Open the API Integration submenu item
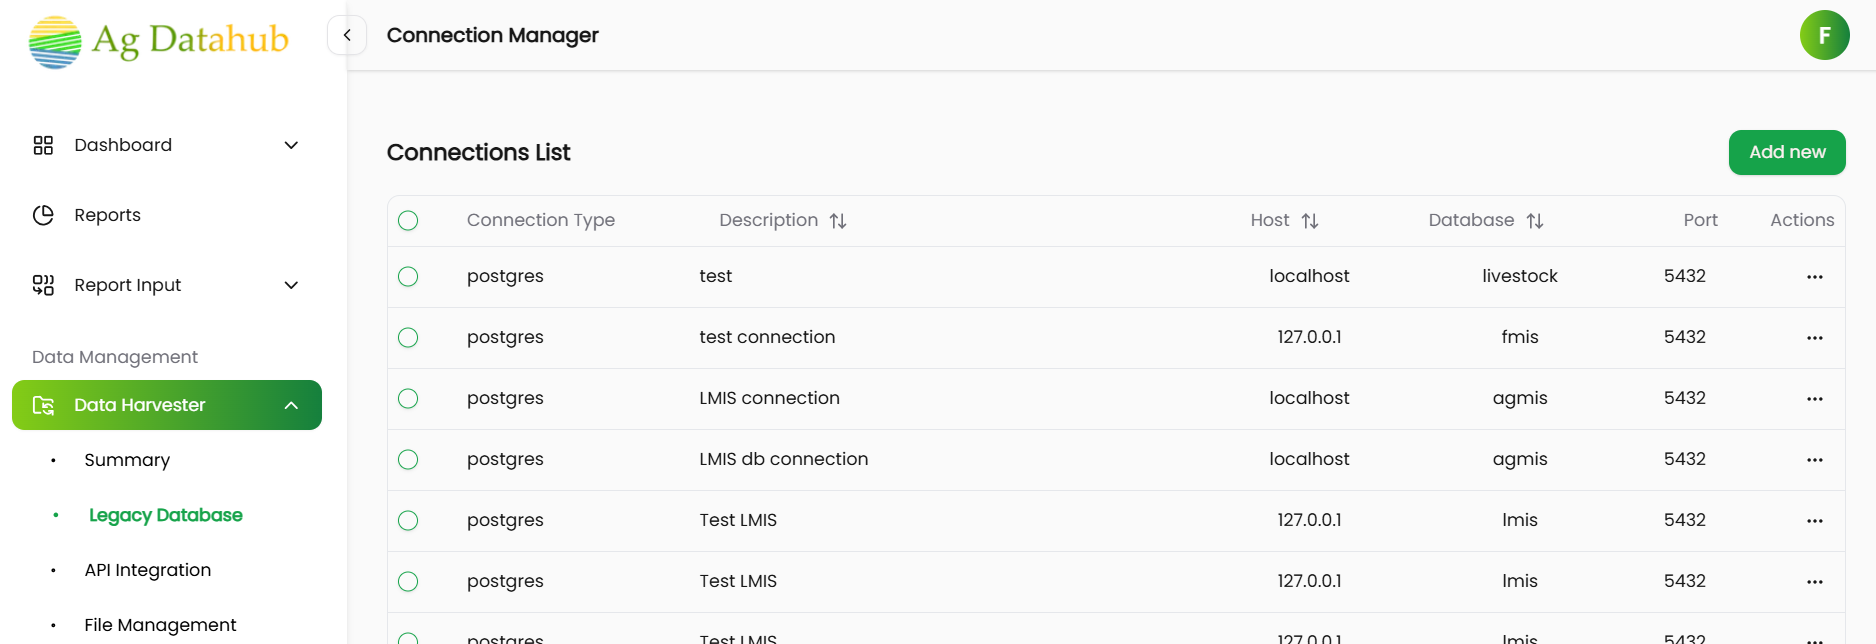 click(x=148, y=570)
